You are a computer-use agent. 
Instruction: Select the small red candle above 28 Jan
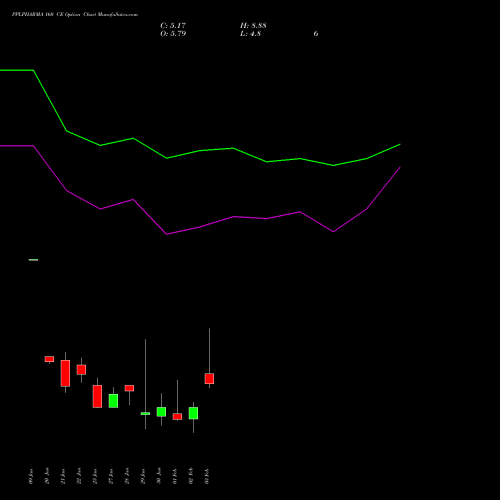pos(129,388)
